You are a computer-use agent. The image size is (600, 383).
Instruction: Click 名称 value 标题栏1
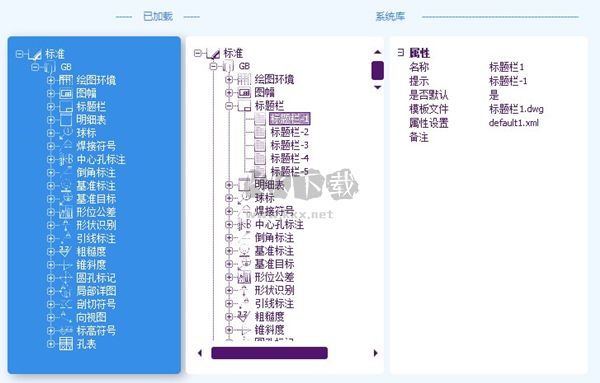tap(506, 67)
